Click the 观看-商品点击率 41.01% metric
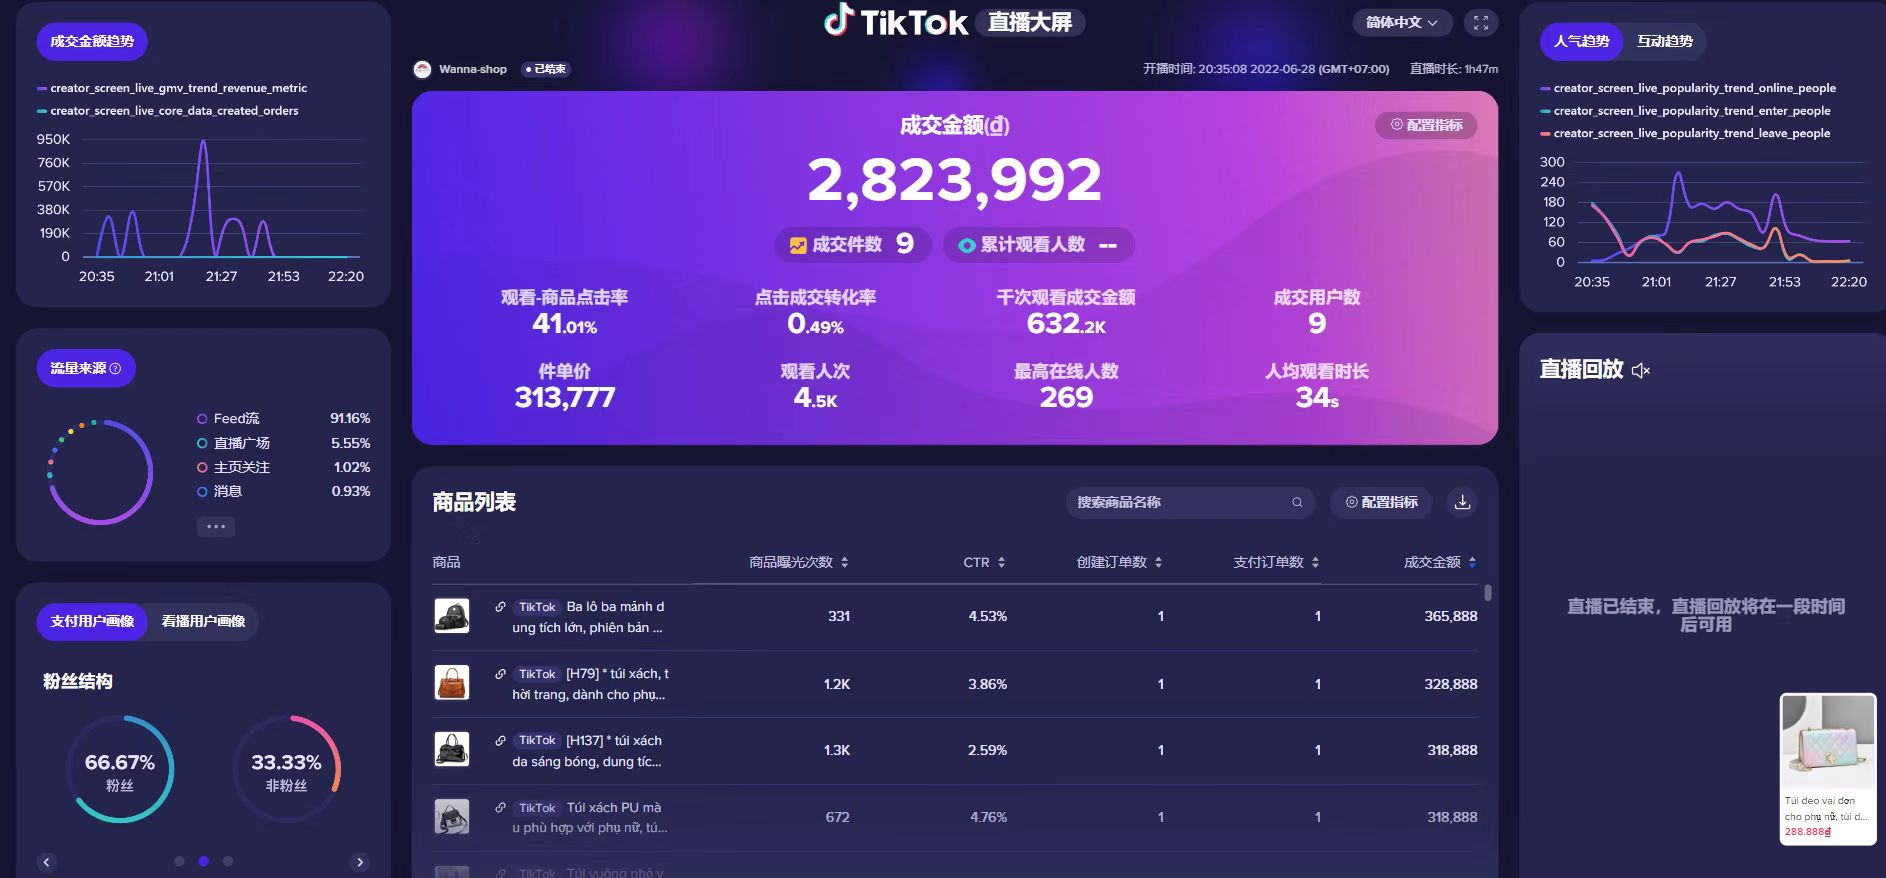This screenshot has width=1886, height=878. point(564,311)
